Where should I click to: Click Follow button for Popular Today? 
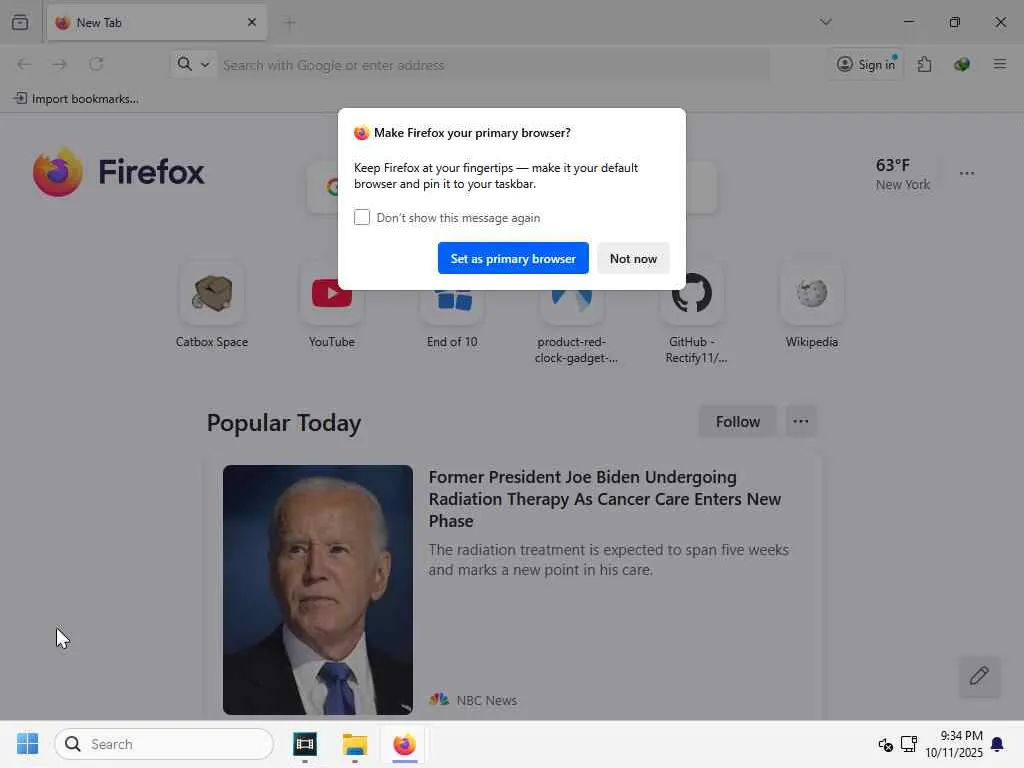[x=737, y=421]
